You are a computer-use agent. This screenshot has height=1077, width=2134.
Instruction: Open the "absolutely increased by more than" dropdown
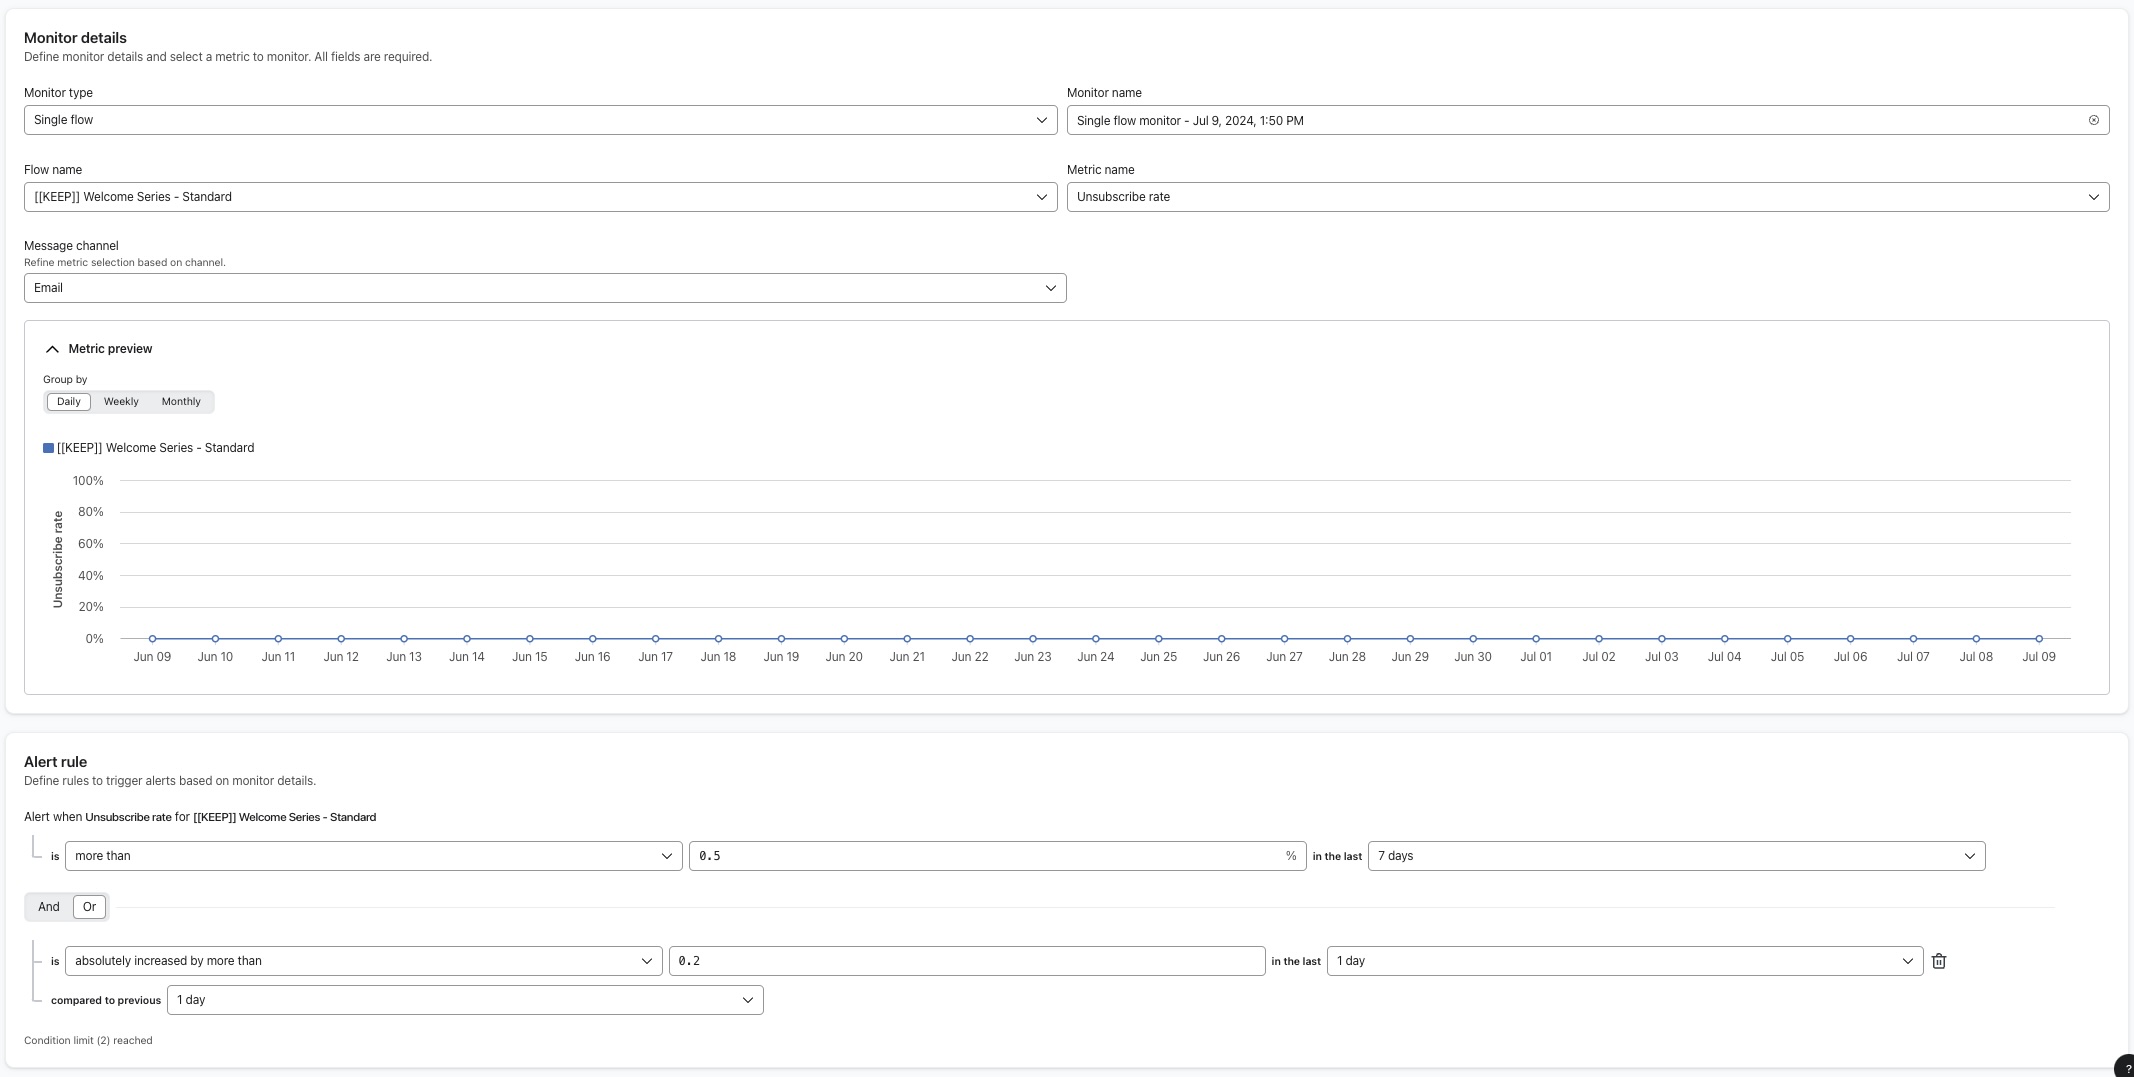pyautogui.click(x=362, y=960)
